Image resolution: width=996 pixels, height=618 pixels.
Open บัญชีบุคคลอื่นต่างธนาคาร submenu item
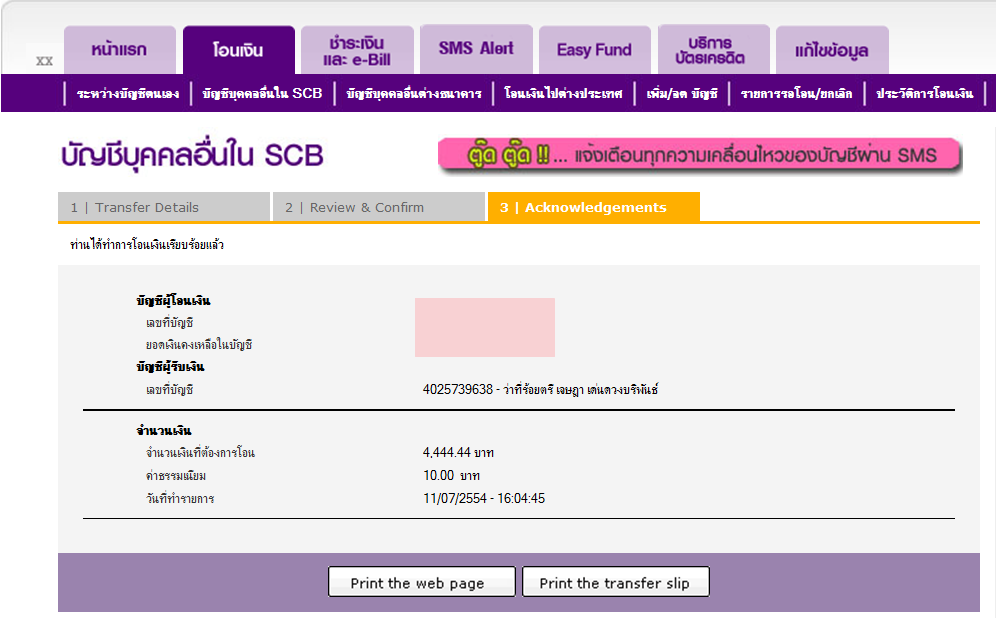(414, 94)
